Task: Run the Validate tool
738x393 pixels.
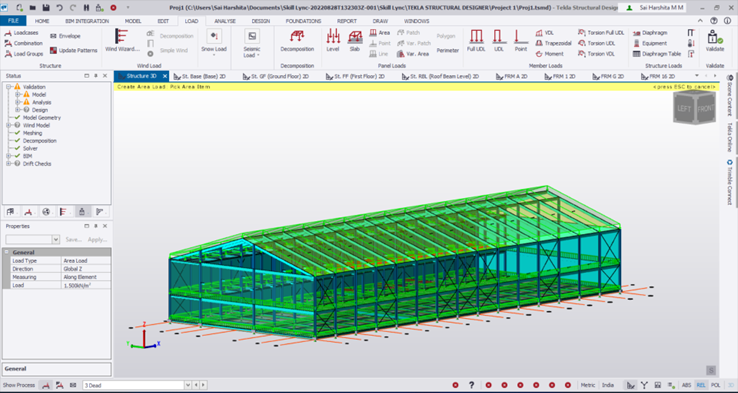Action: coord(714,40)
